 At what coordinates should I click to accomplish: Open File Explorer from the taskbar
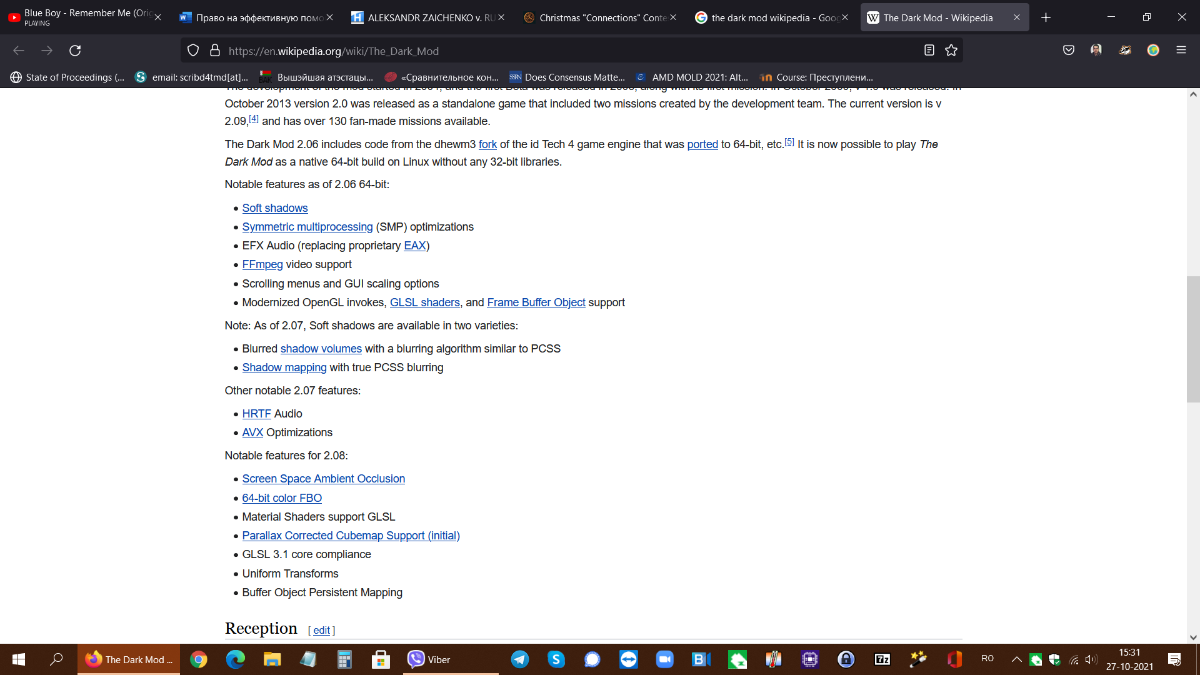tap(271, 659)
